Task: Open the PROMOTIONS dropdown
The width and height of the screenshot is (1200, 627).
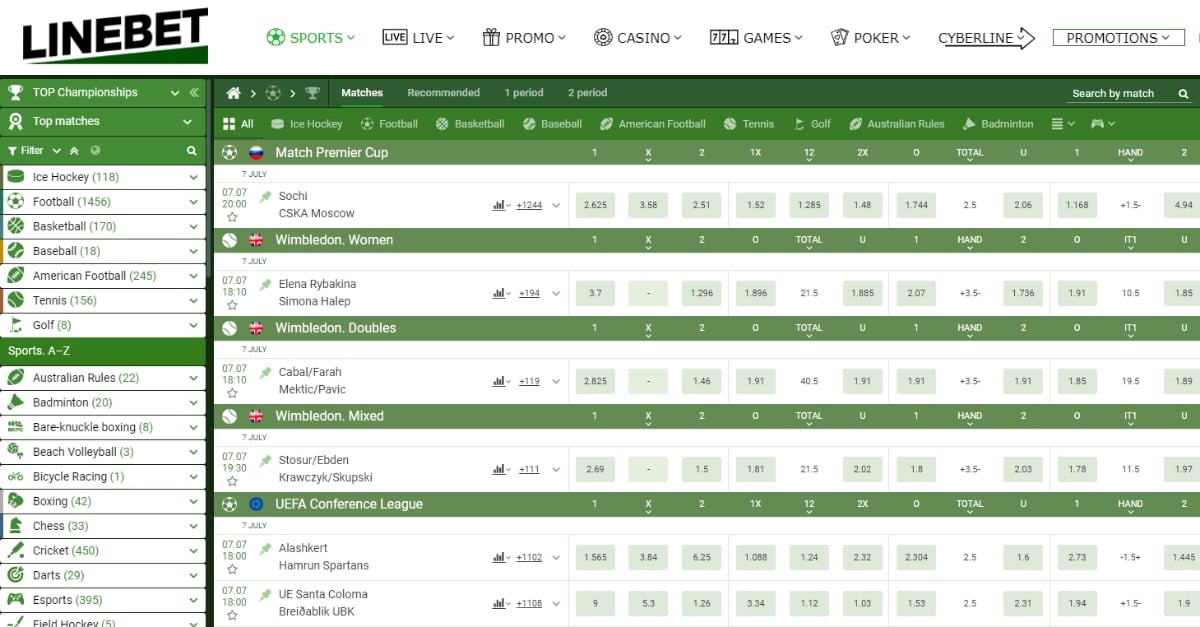Action: [x=1118, y=38]
